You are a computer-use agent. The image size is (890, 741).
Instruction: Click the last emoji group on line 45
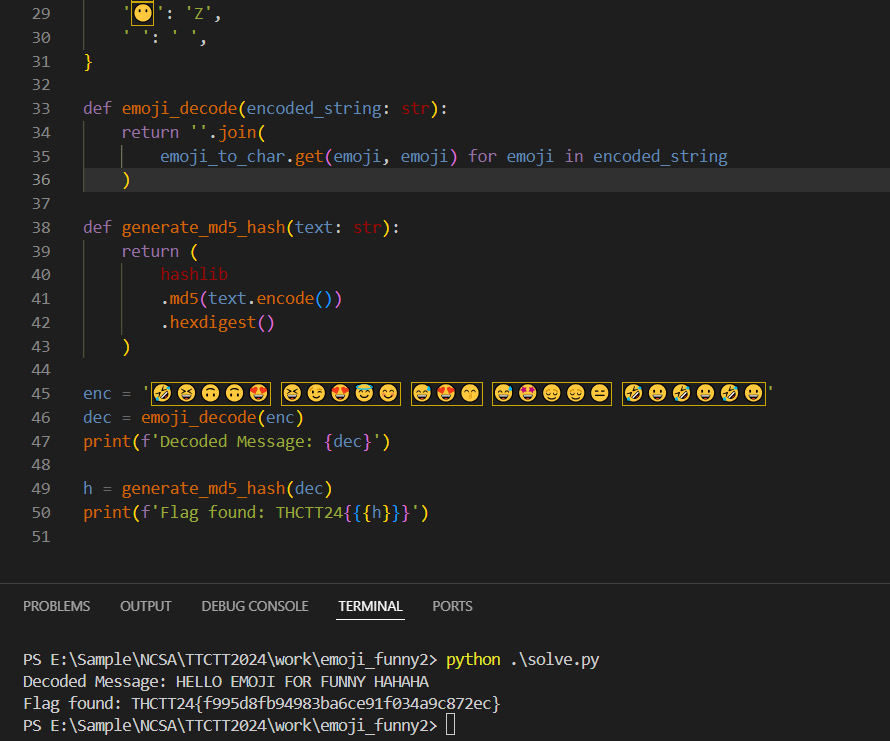tap(693, 394)
